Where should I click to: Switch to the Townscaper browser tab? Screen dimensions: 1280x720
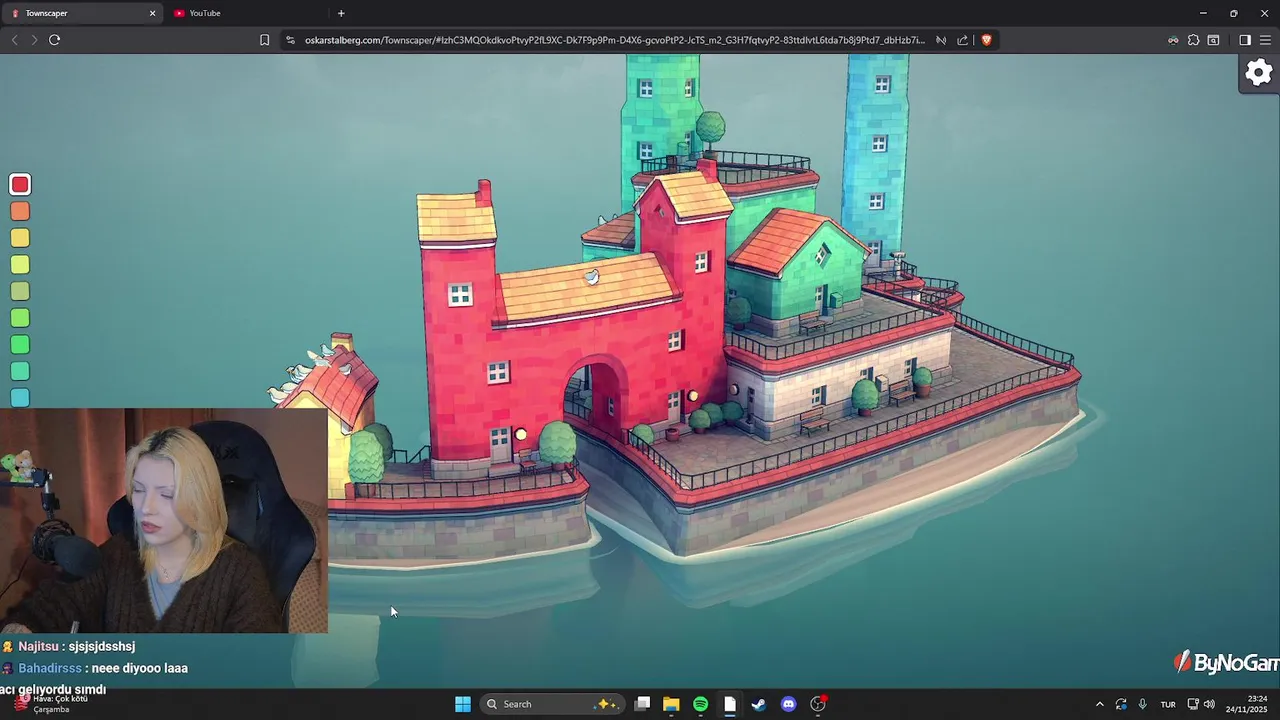click(80, 13)
